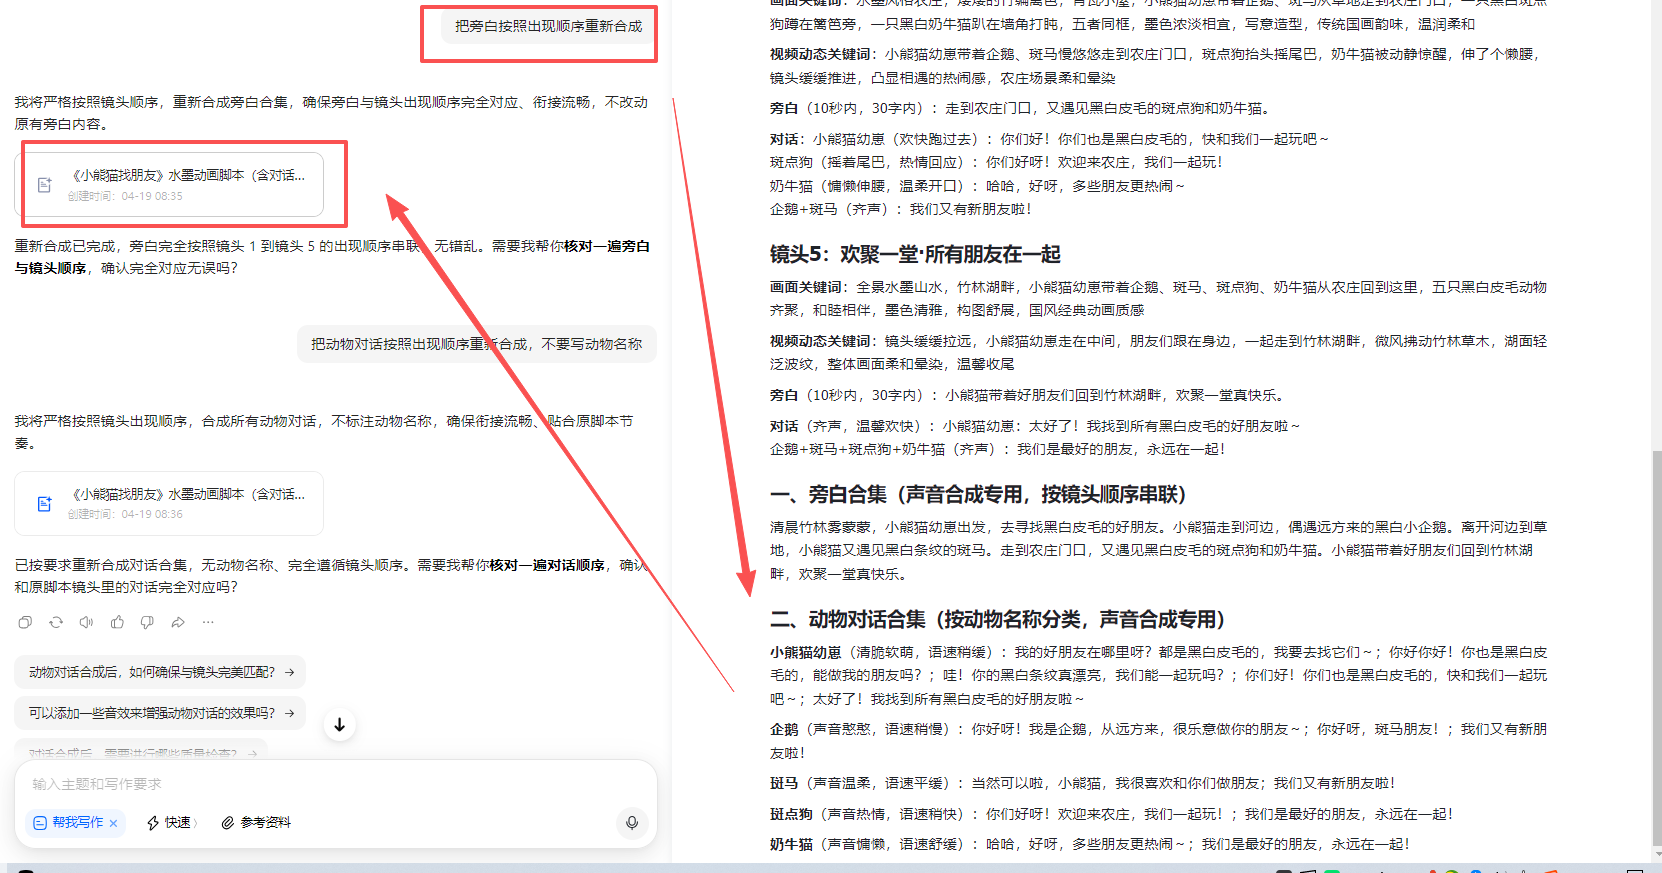Click the 参考资料 paperclip button
Viewport: 1662px width, 873px height.
point(256,823)
